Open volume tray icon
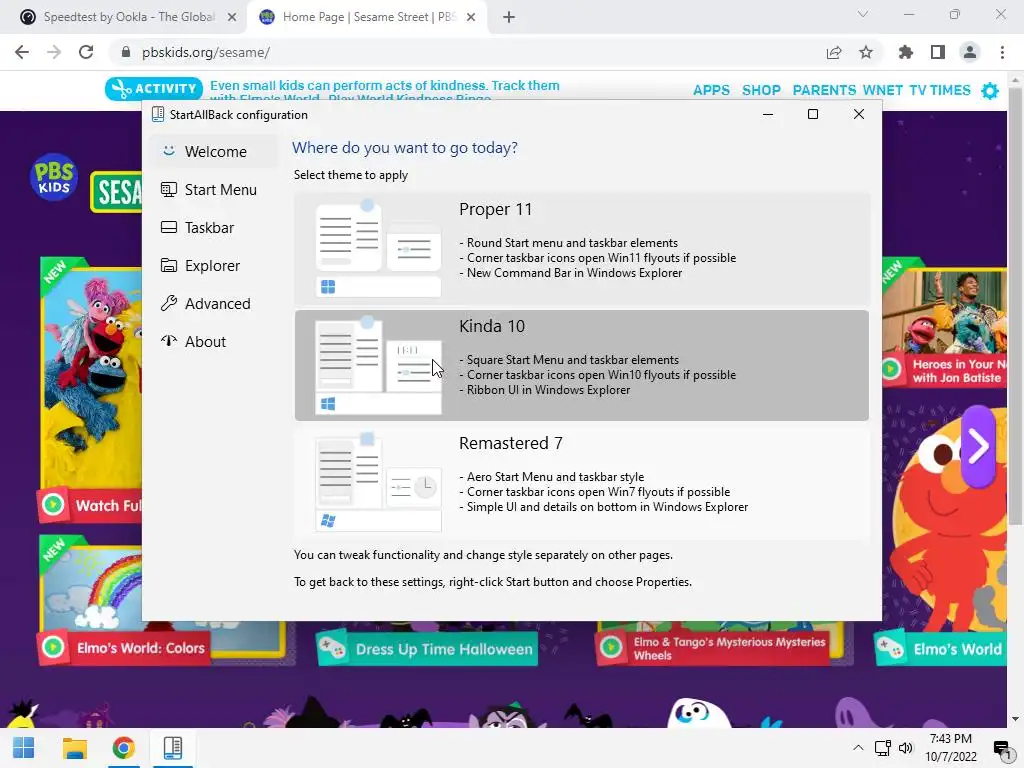 [905, 748]
